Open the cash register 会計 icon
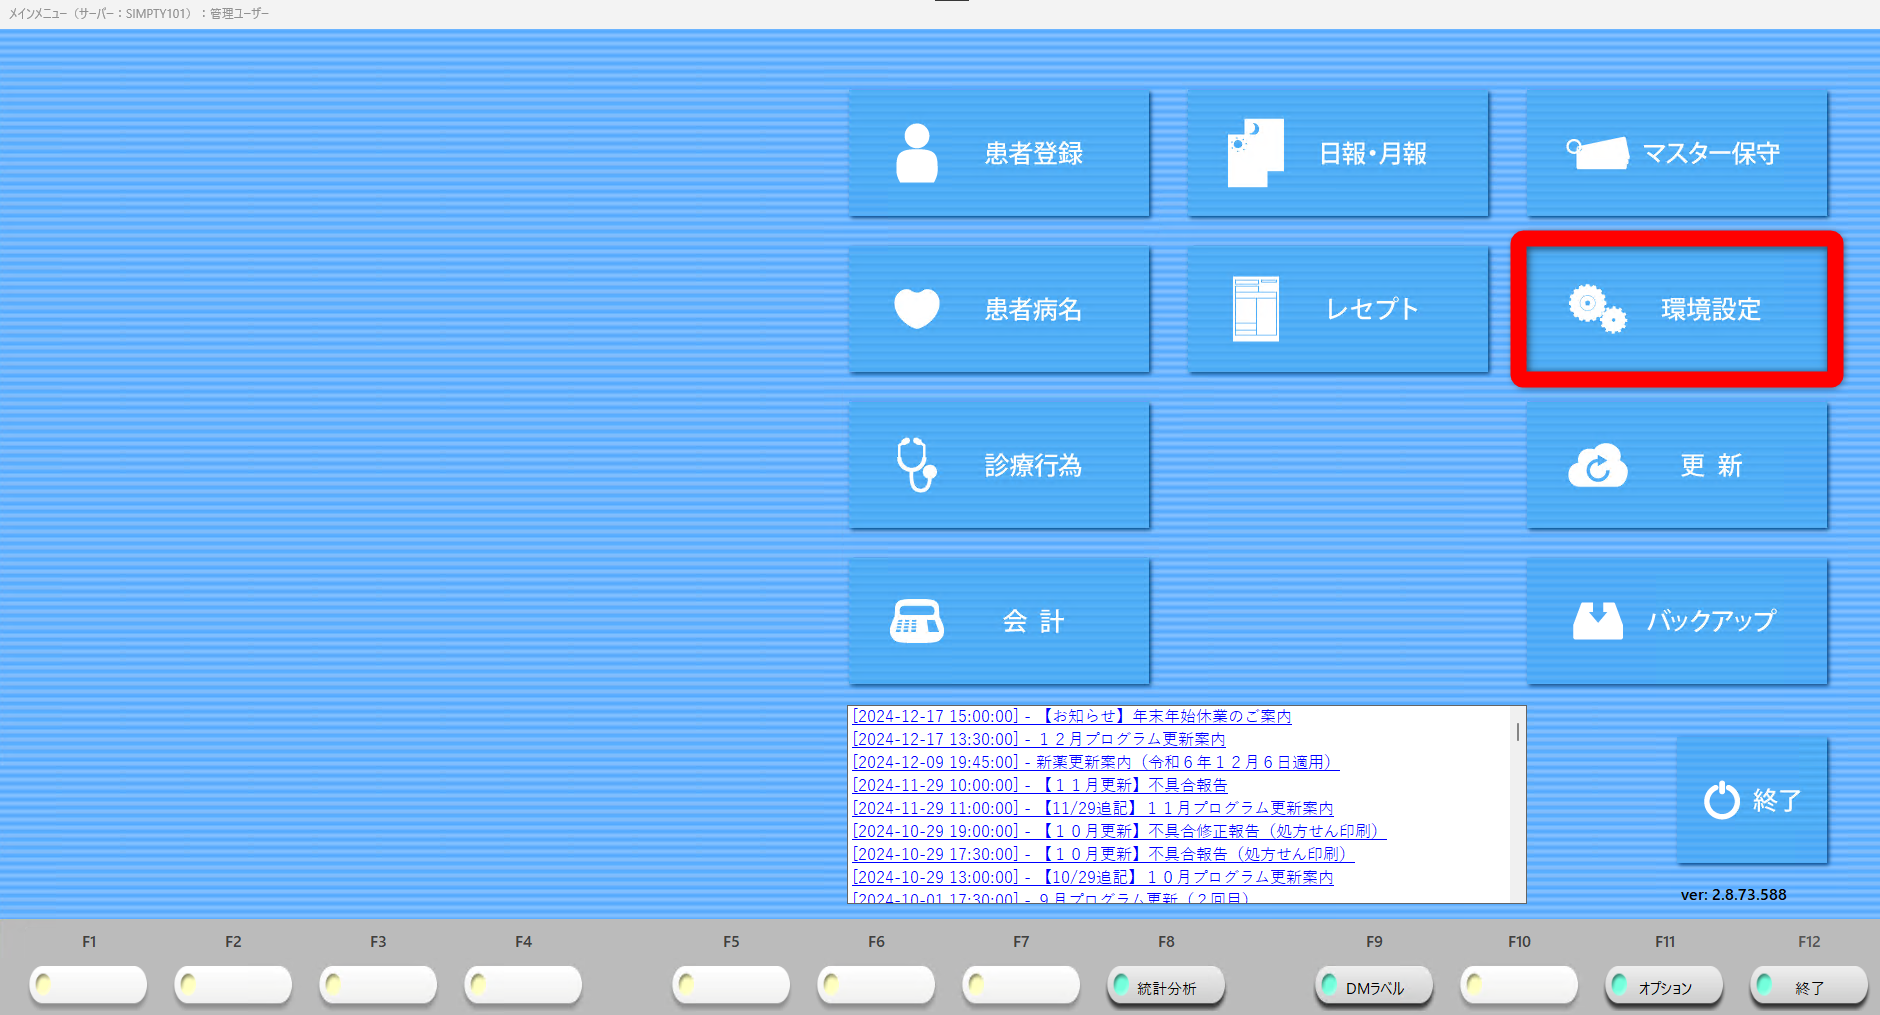The height and width of the screenshot is (1015, 1880). point(916,621)
